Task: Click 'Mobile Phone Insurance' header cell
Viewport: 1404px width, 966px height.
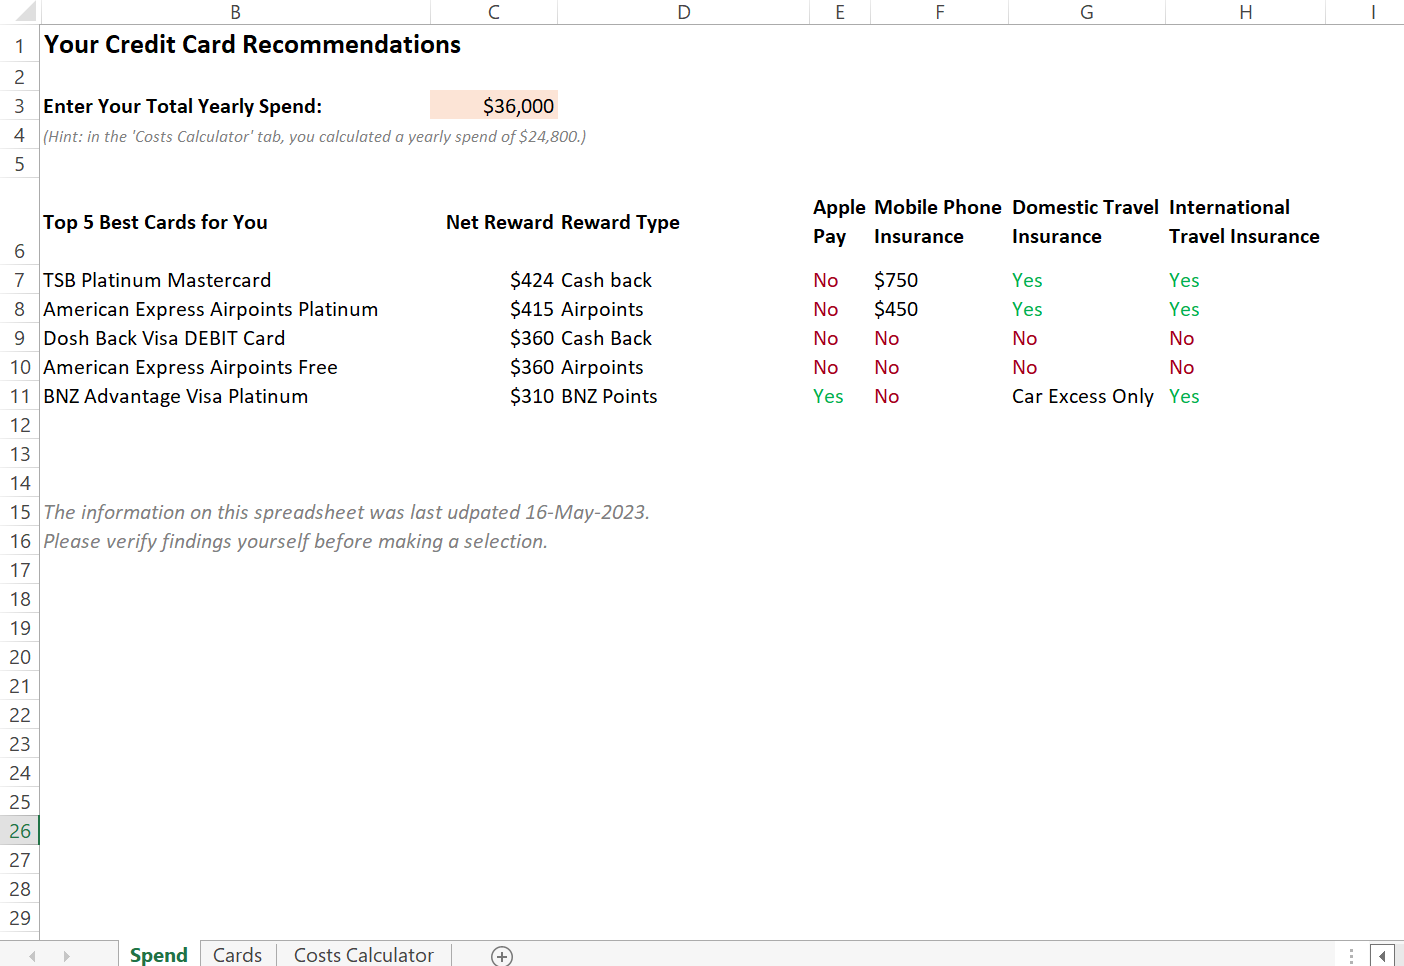Action: tap(938, 222)
